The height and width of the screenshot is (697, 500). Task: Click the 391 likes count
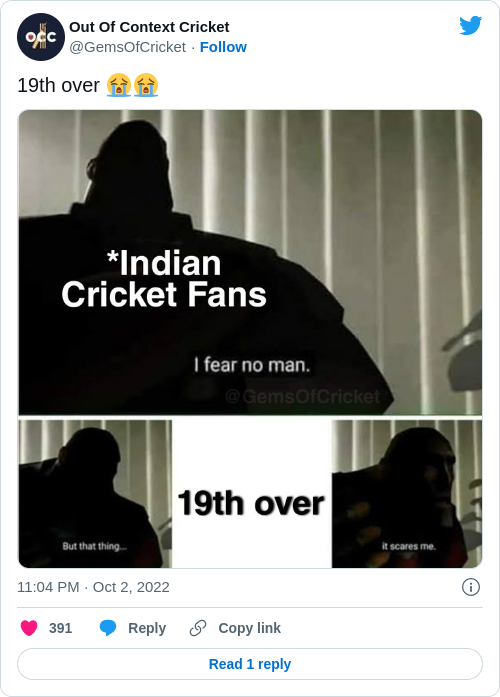[60, 628]
